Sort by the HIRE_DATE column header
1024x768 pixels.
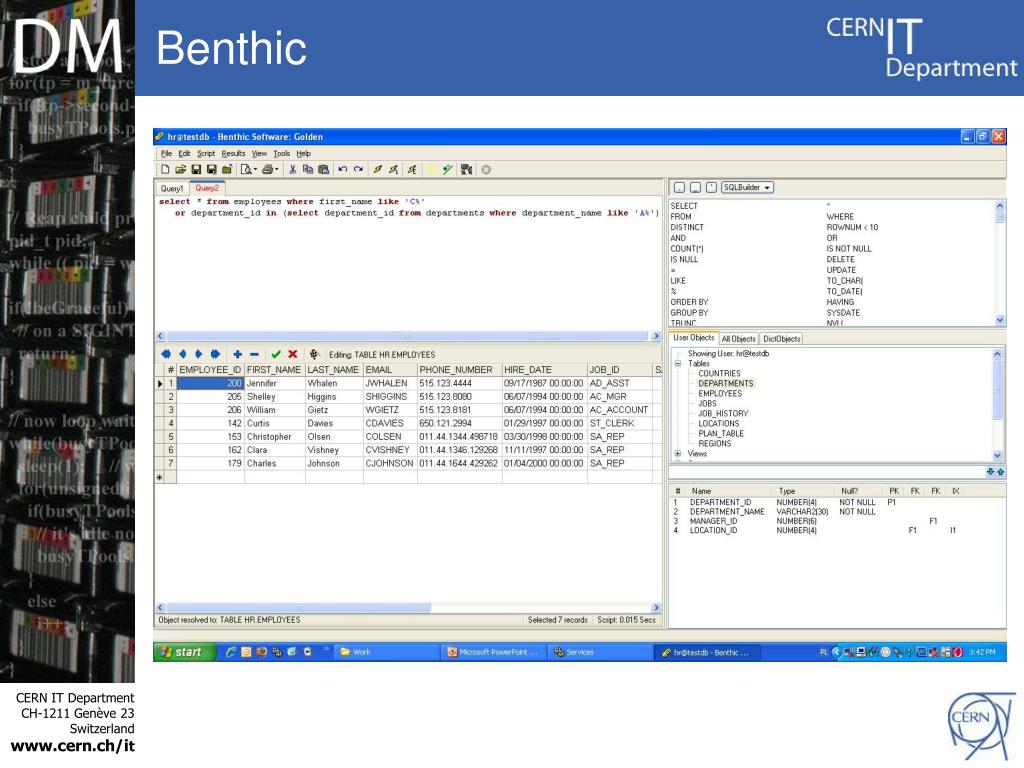(545, 370)
